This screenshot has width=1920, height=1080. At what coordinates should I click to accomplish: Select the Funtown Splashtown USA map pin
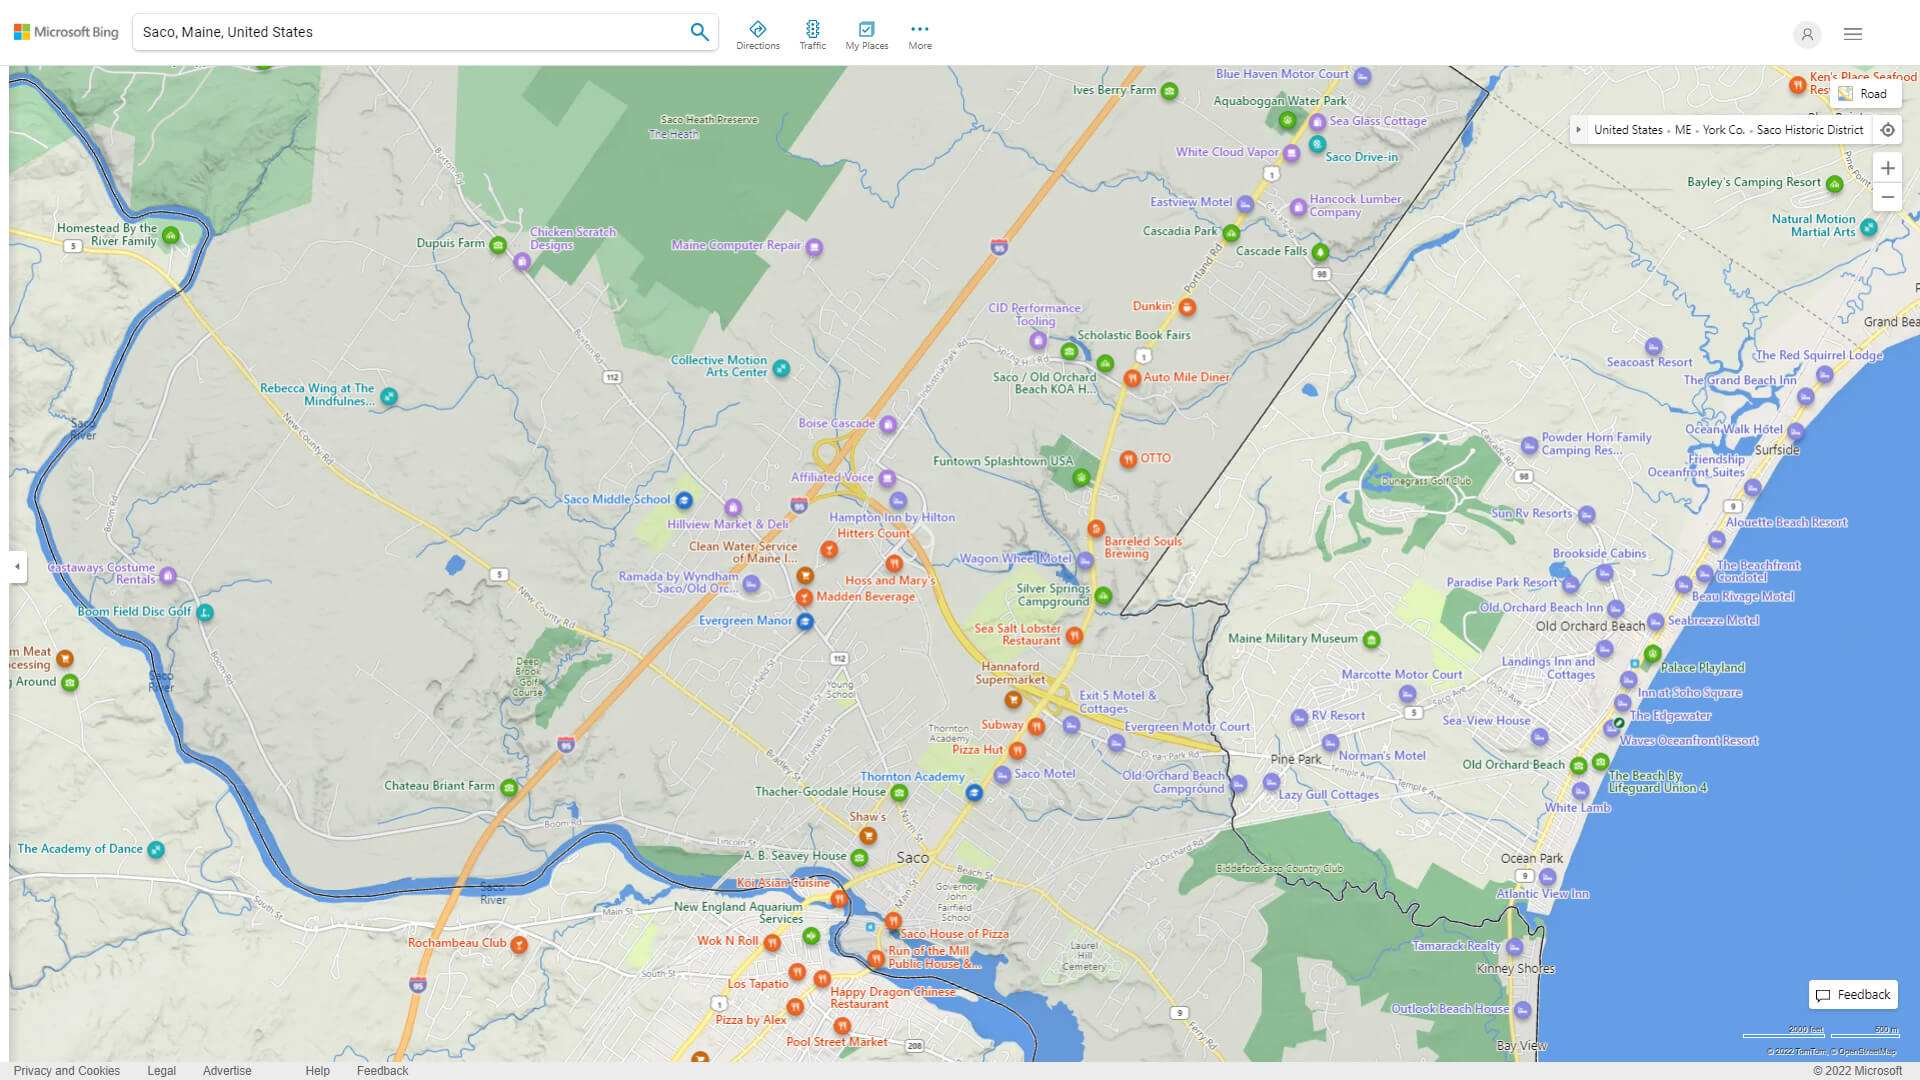pos(1081,478)
